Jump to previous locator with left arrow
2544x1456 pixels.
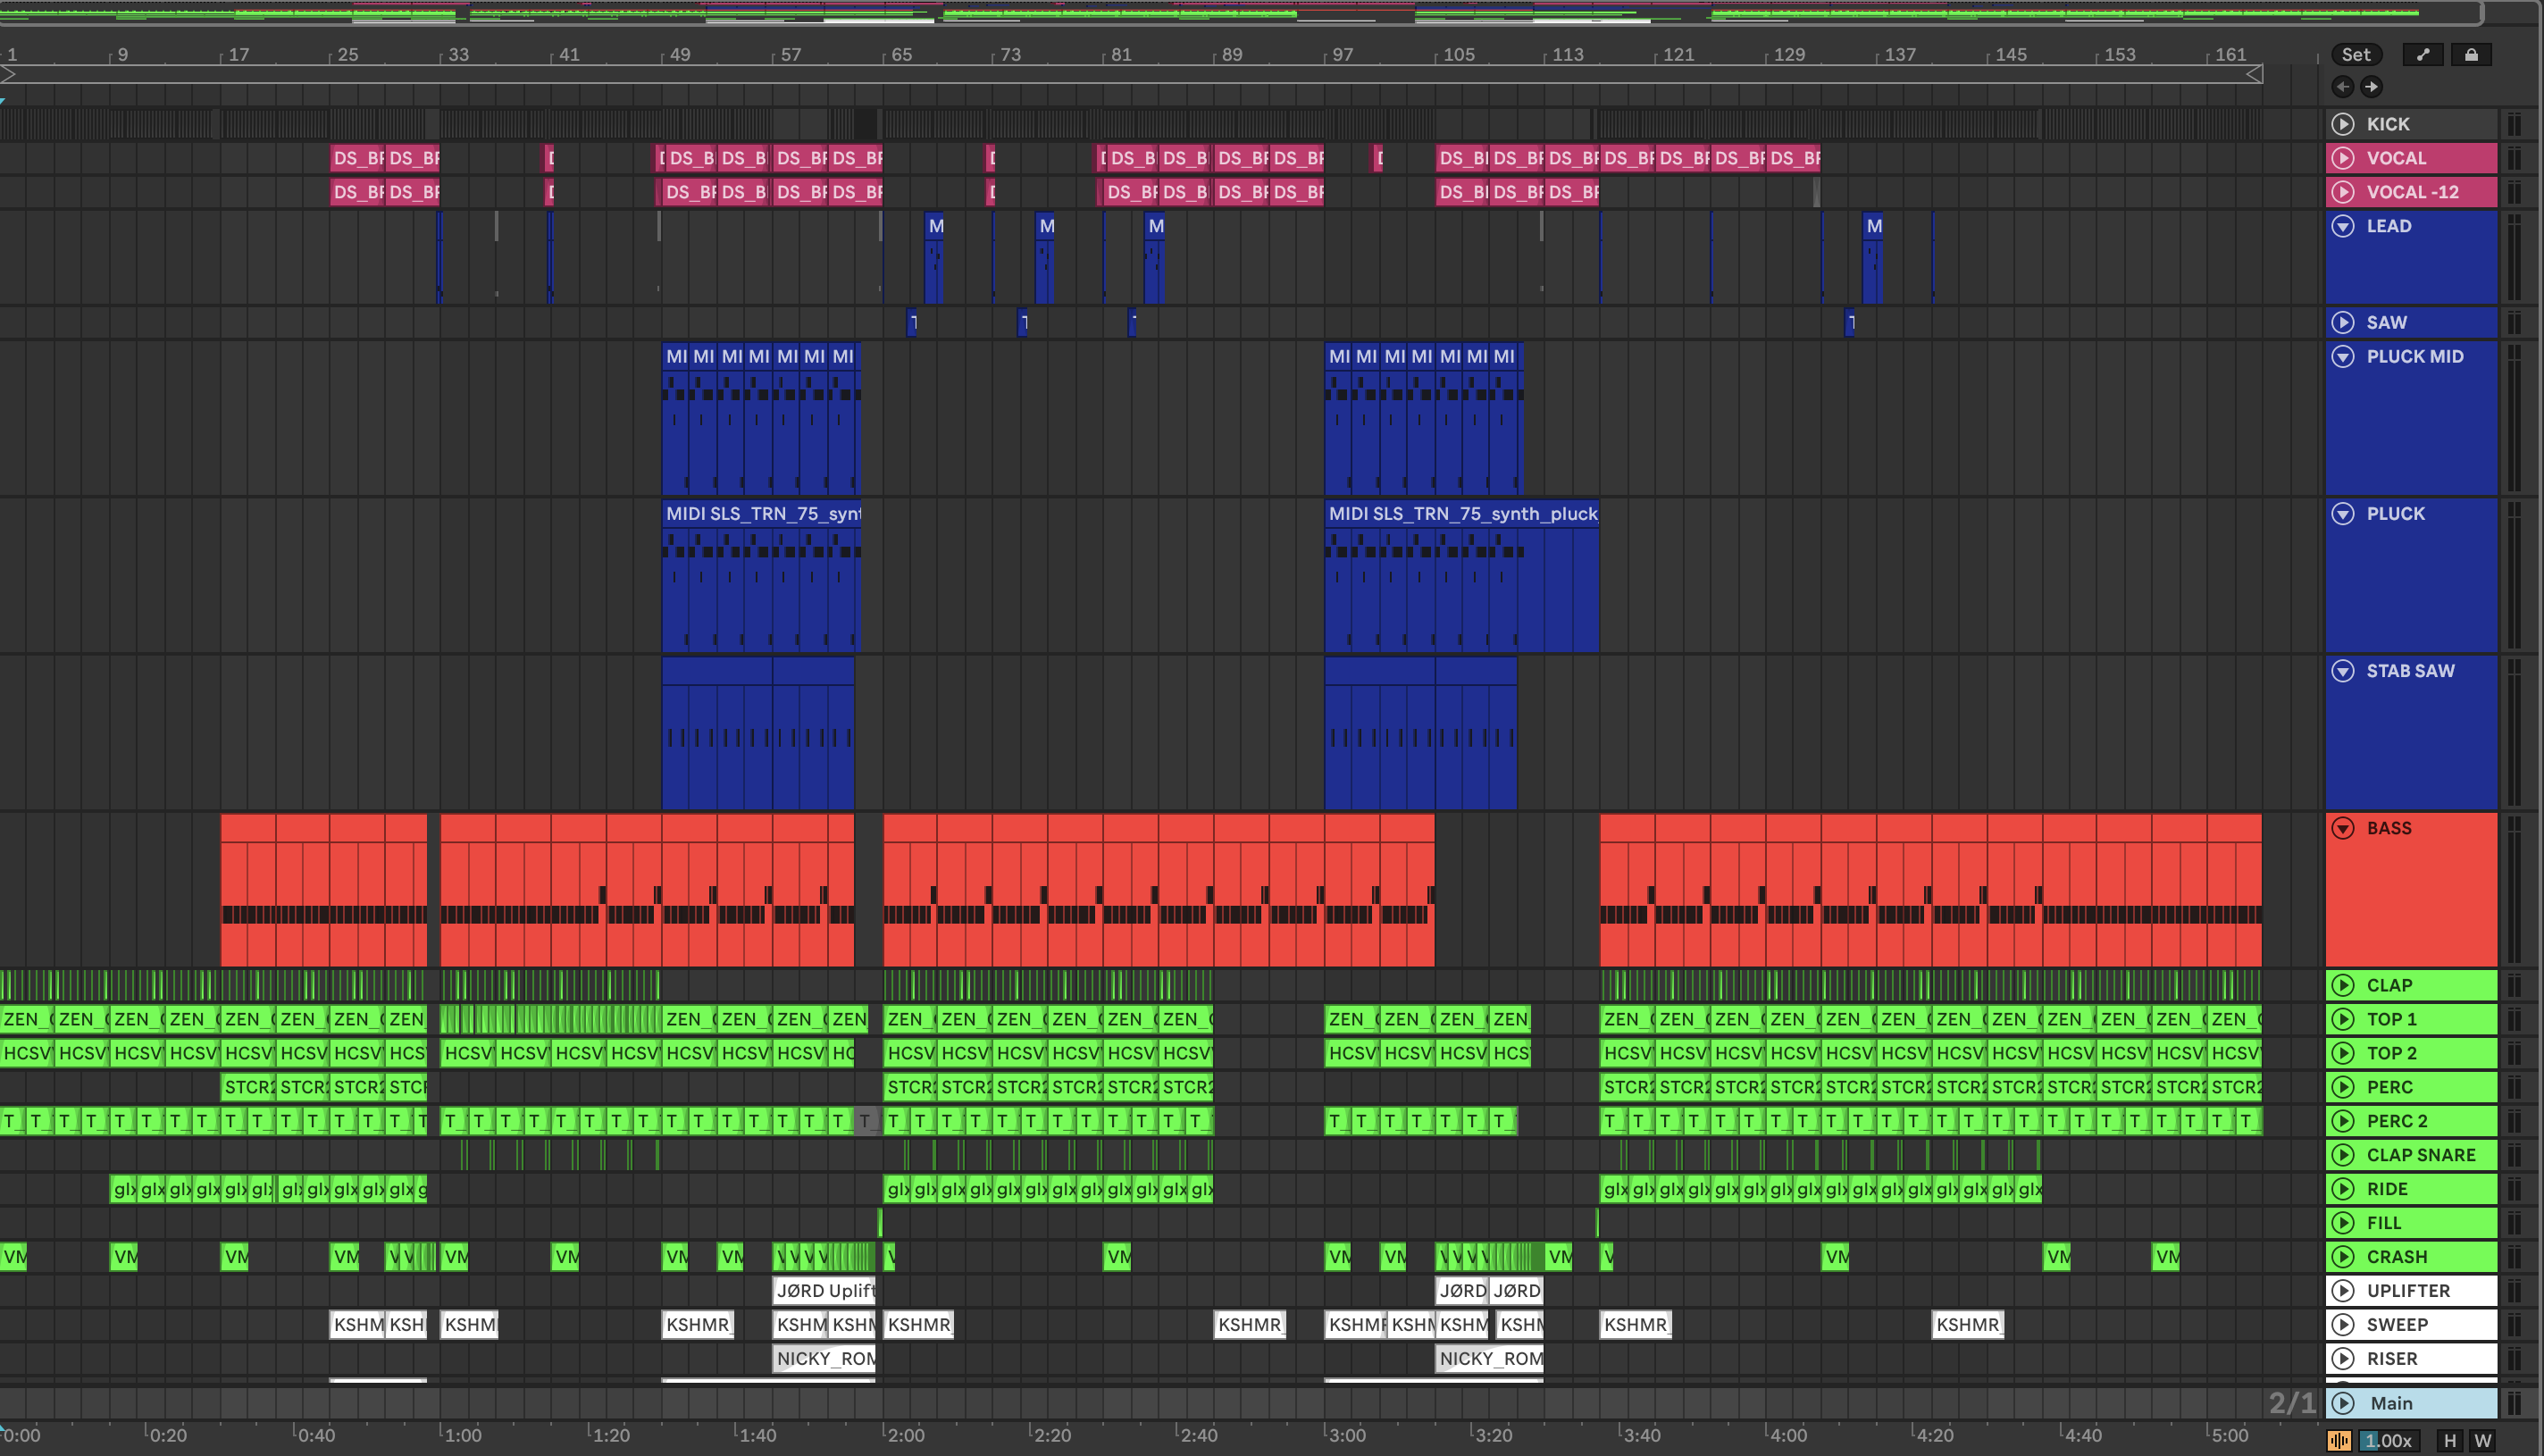(2342, 87)
